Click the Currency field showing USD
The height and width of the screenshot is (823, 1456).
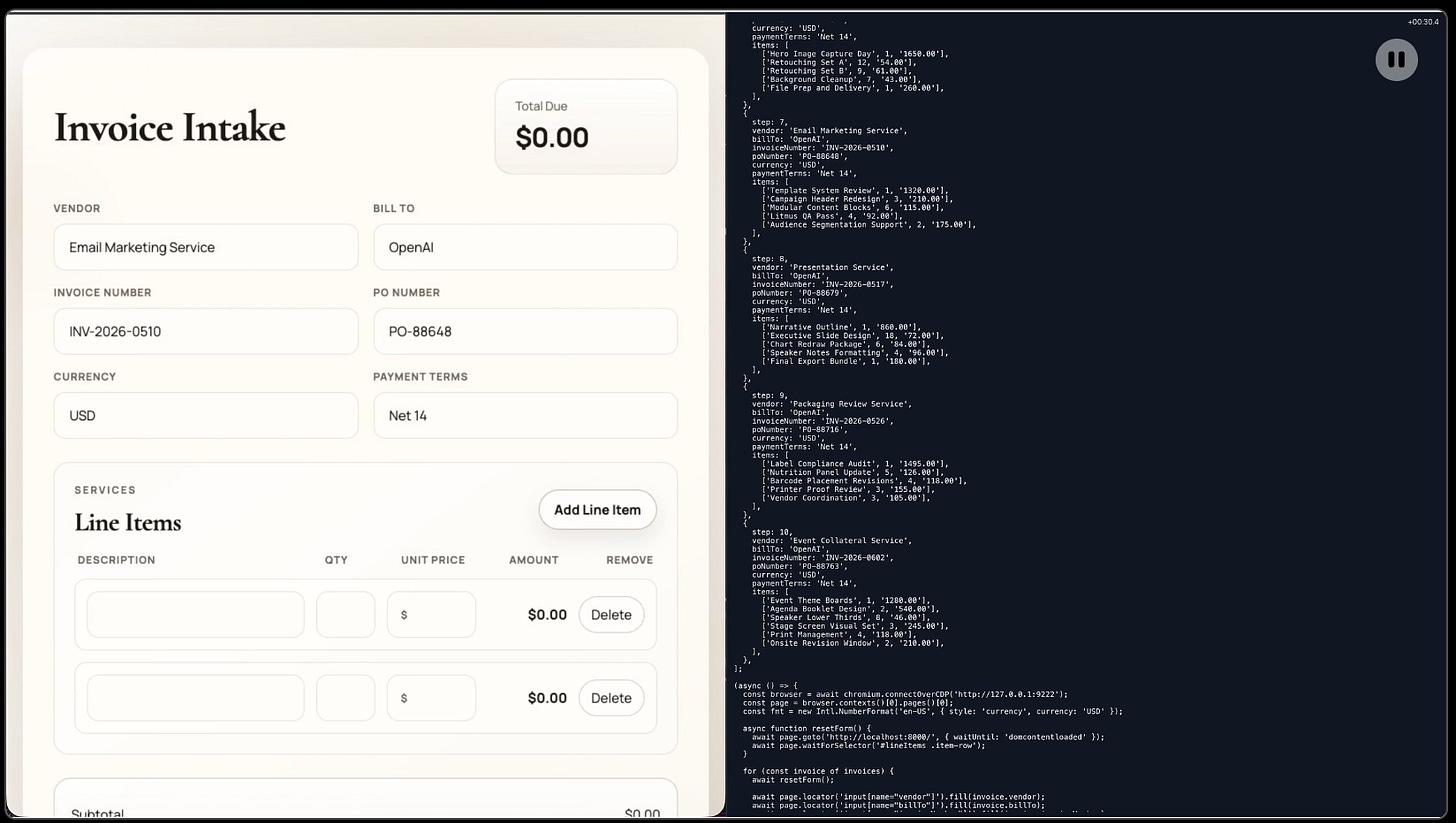point(206,415)
